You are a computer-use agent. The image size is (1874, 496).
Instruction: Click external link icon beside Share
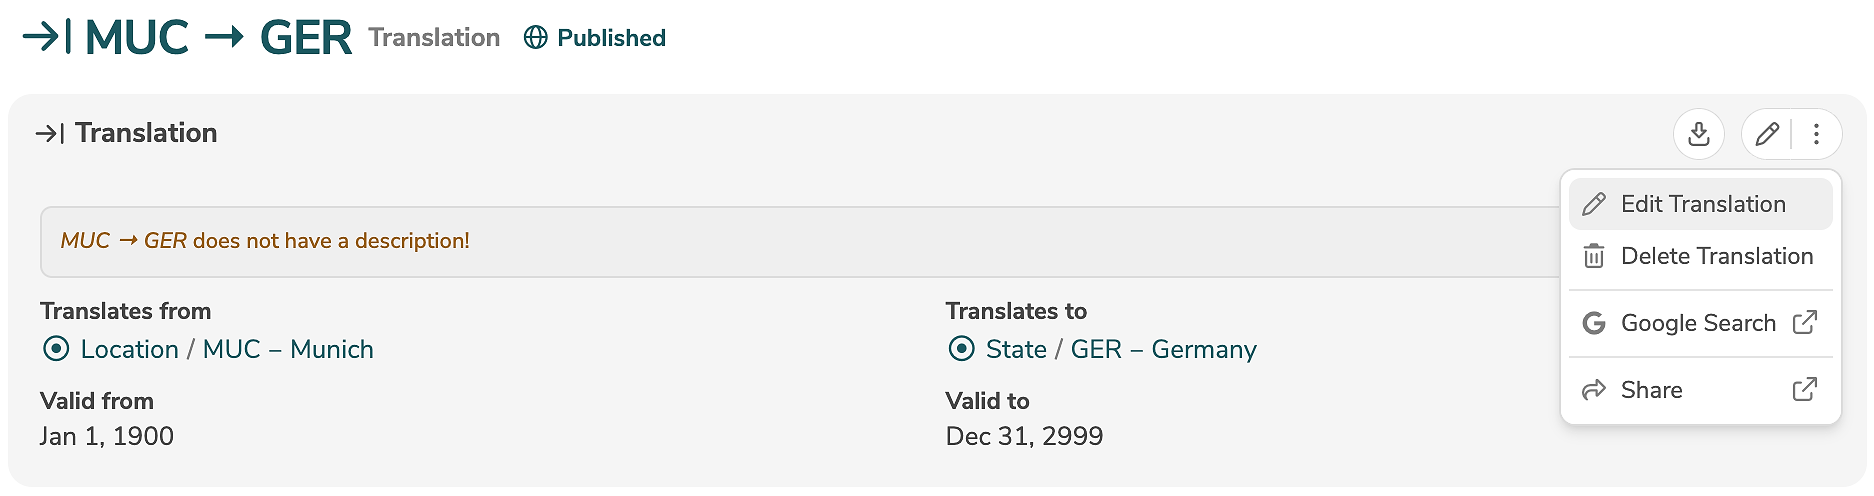point(1805,390)
